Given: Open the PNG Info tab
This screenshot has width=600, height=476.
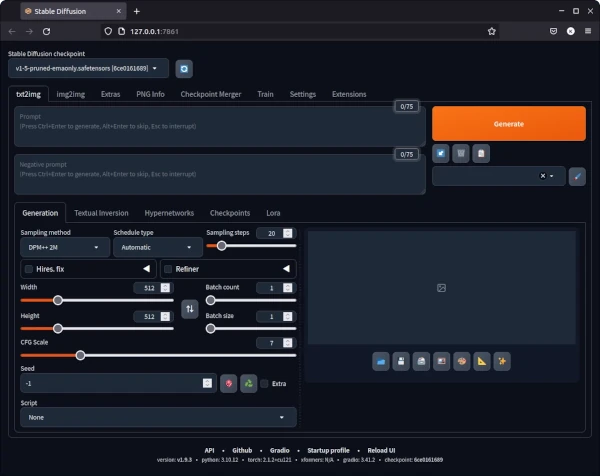Looking at the screenshot, I should pyautogui.click(x=150, y=94).
